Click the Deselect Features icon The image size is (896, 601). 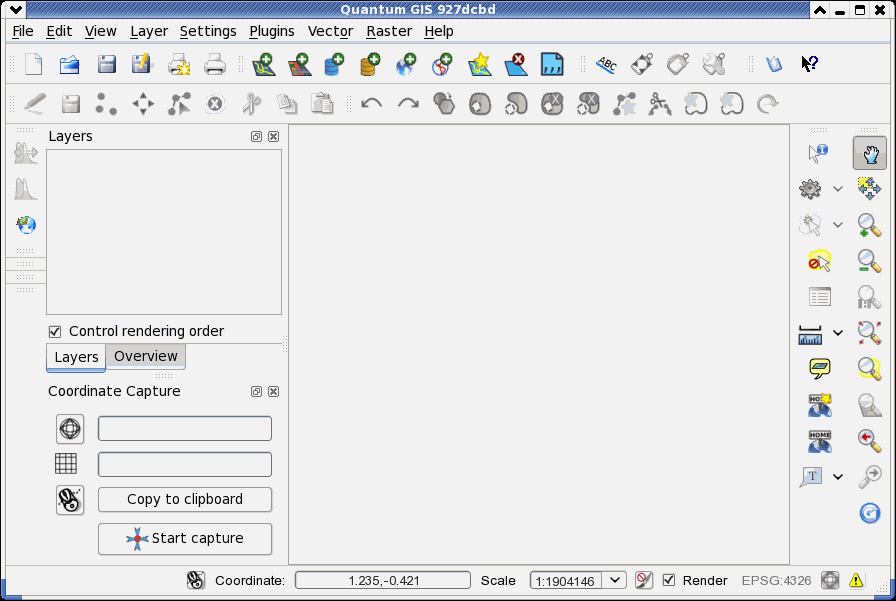[x=819, y=261]
